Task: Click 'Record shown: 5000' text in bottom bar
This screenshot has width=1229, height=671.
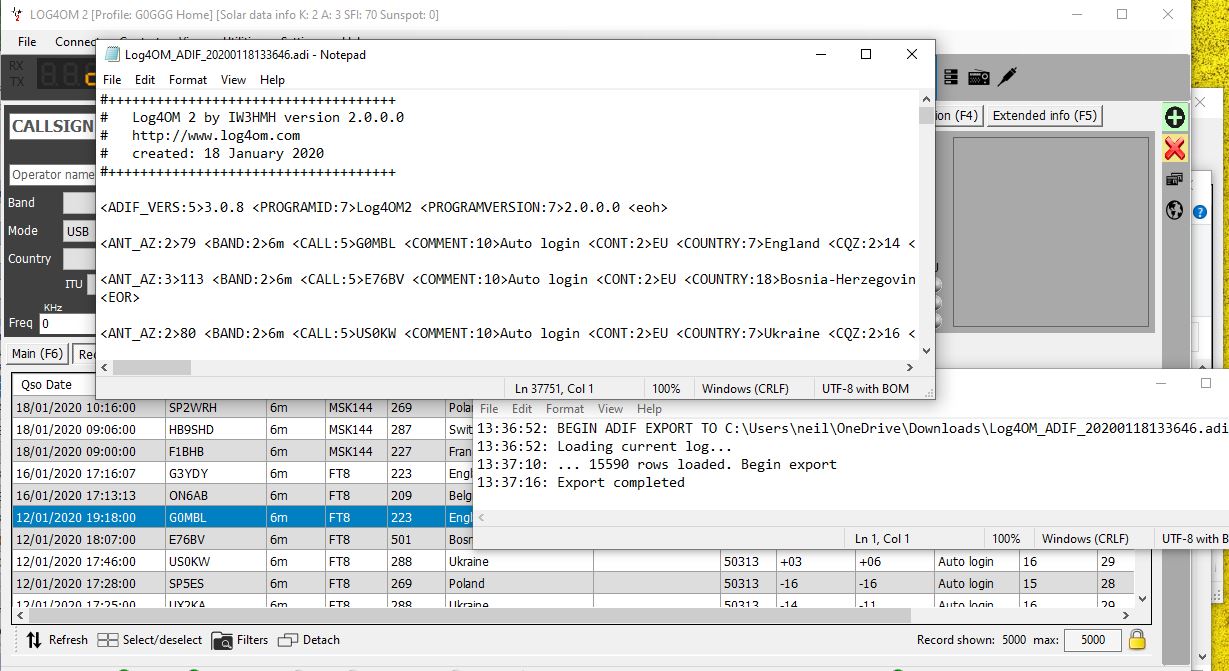Action: coord(971,640)
